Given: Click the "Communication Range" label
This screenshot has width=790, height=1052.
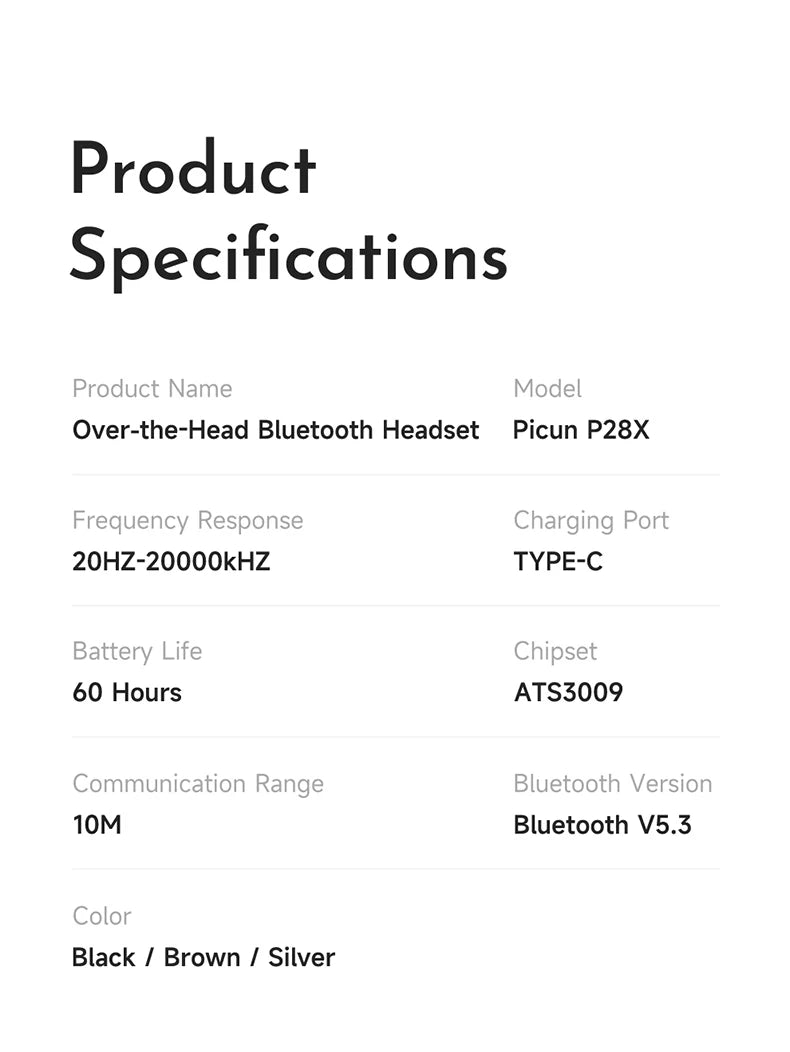Looking at the screenshot, I should pos(198,784).
